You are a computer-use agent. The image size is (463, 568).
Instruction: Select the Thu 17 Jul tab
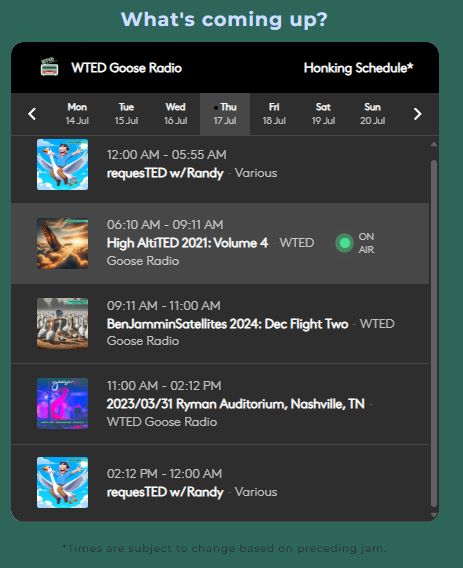225,114
